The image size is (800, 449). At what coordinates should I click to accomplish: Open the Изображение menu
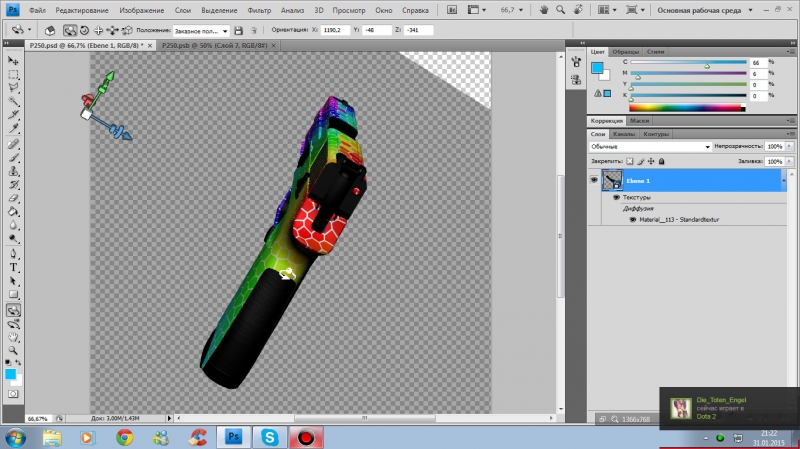coord(141,10)
